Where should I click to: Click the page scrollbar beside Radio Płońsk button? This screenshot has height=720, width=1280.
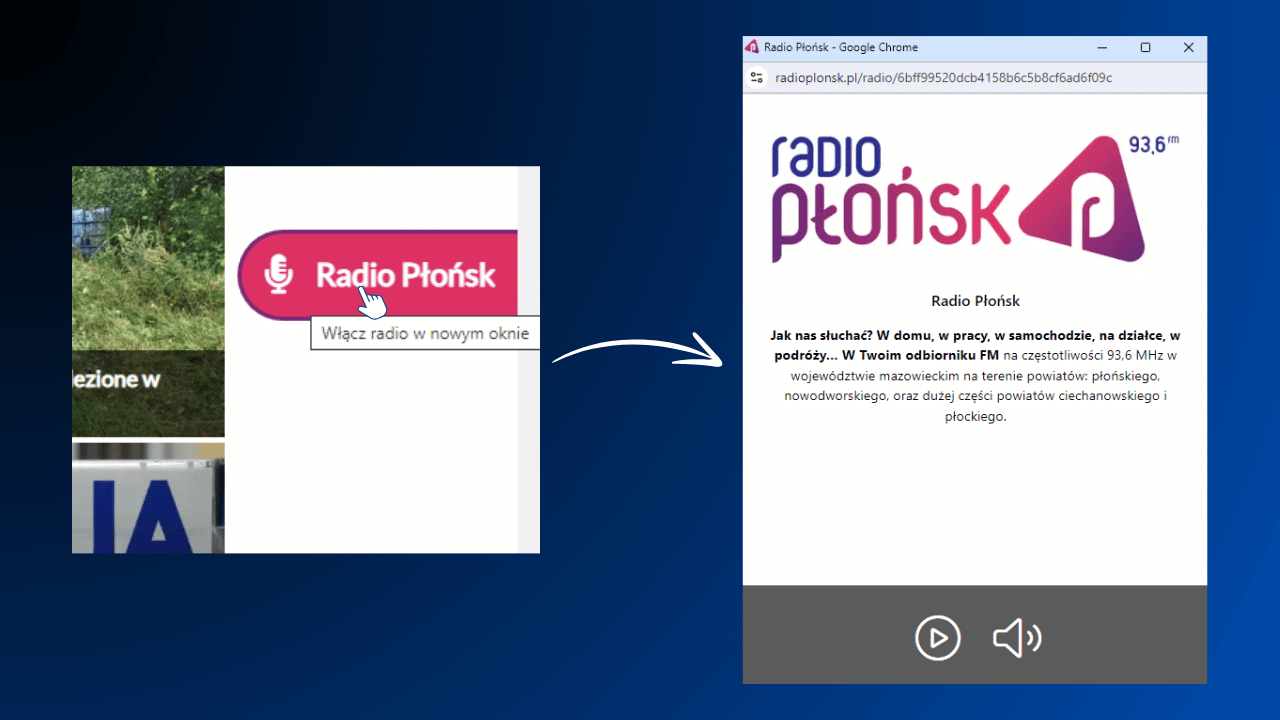(528, 360)
